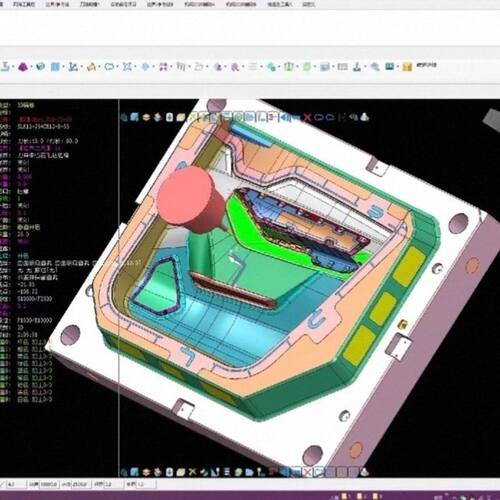The height and width of the screenshot is (500, 500).
Task: Open dropdown arrow beside the dark monitor icon
Action: pyautogui.click(x=398, y=67)
